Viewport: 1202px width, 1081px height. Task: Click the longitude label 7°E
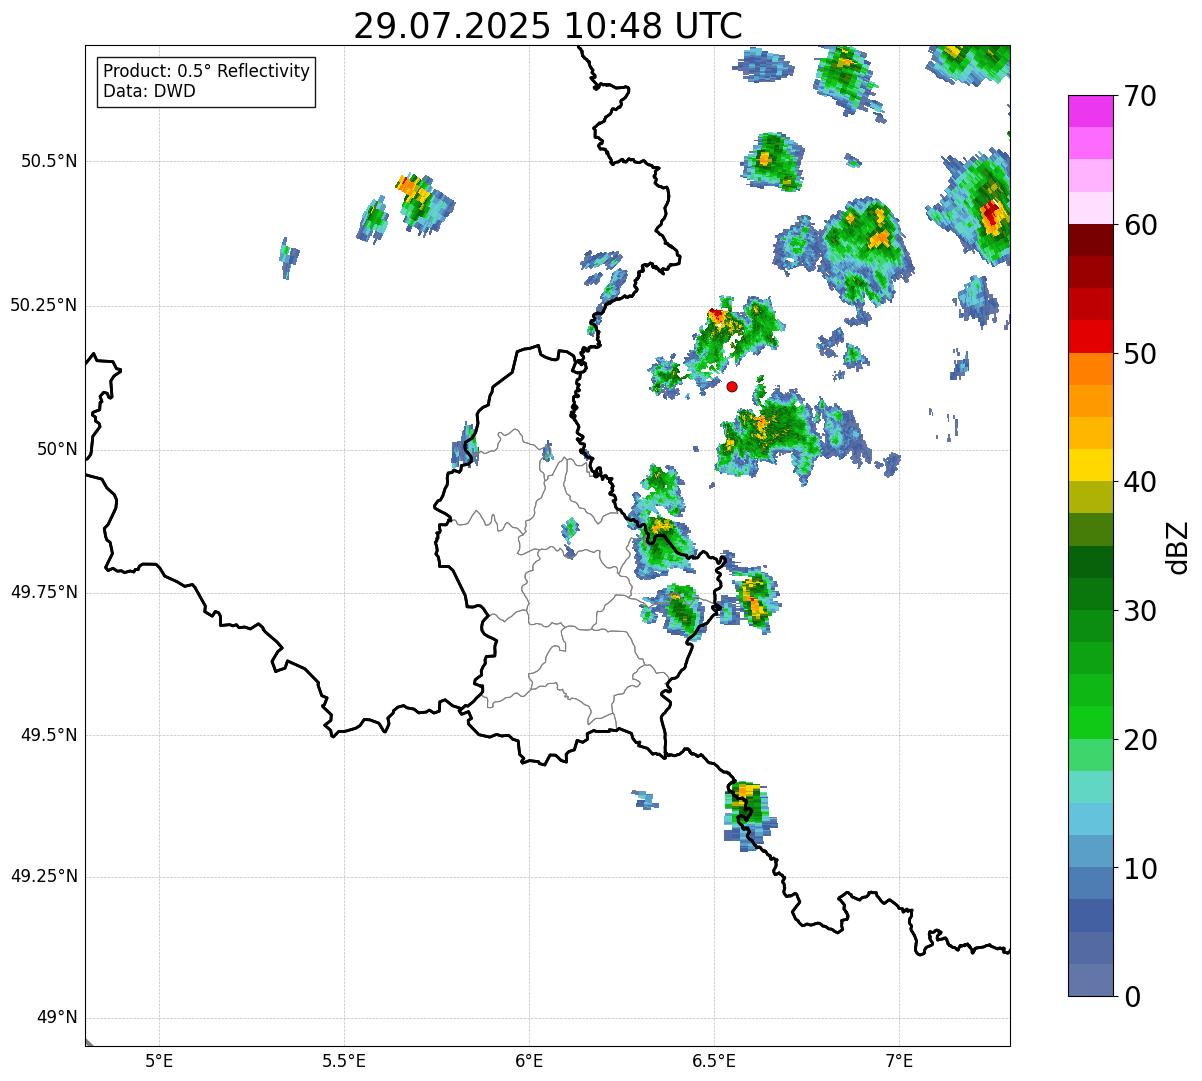point(899,1060)
